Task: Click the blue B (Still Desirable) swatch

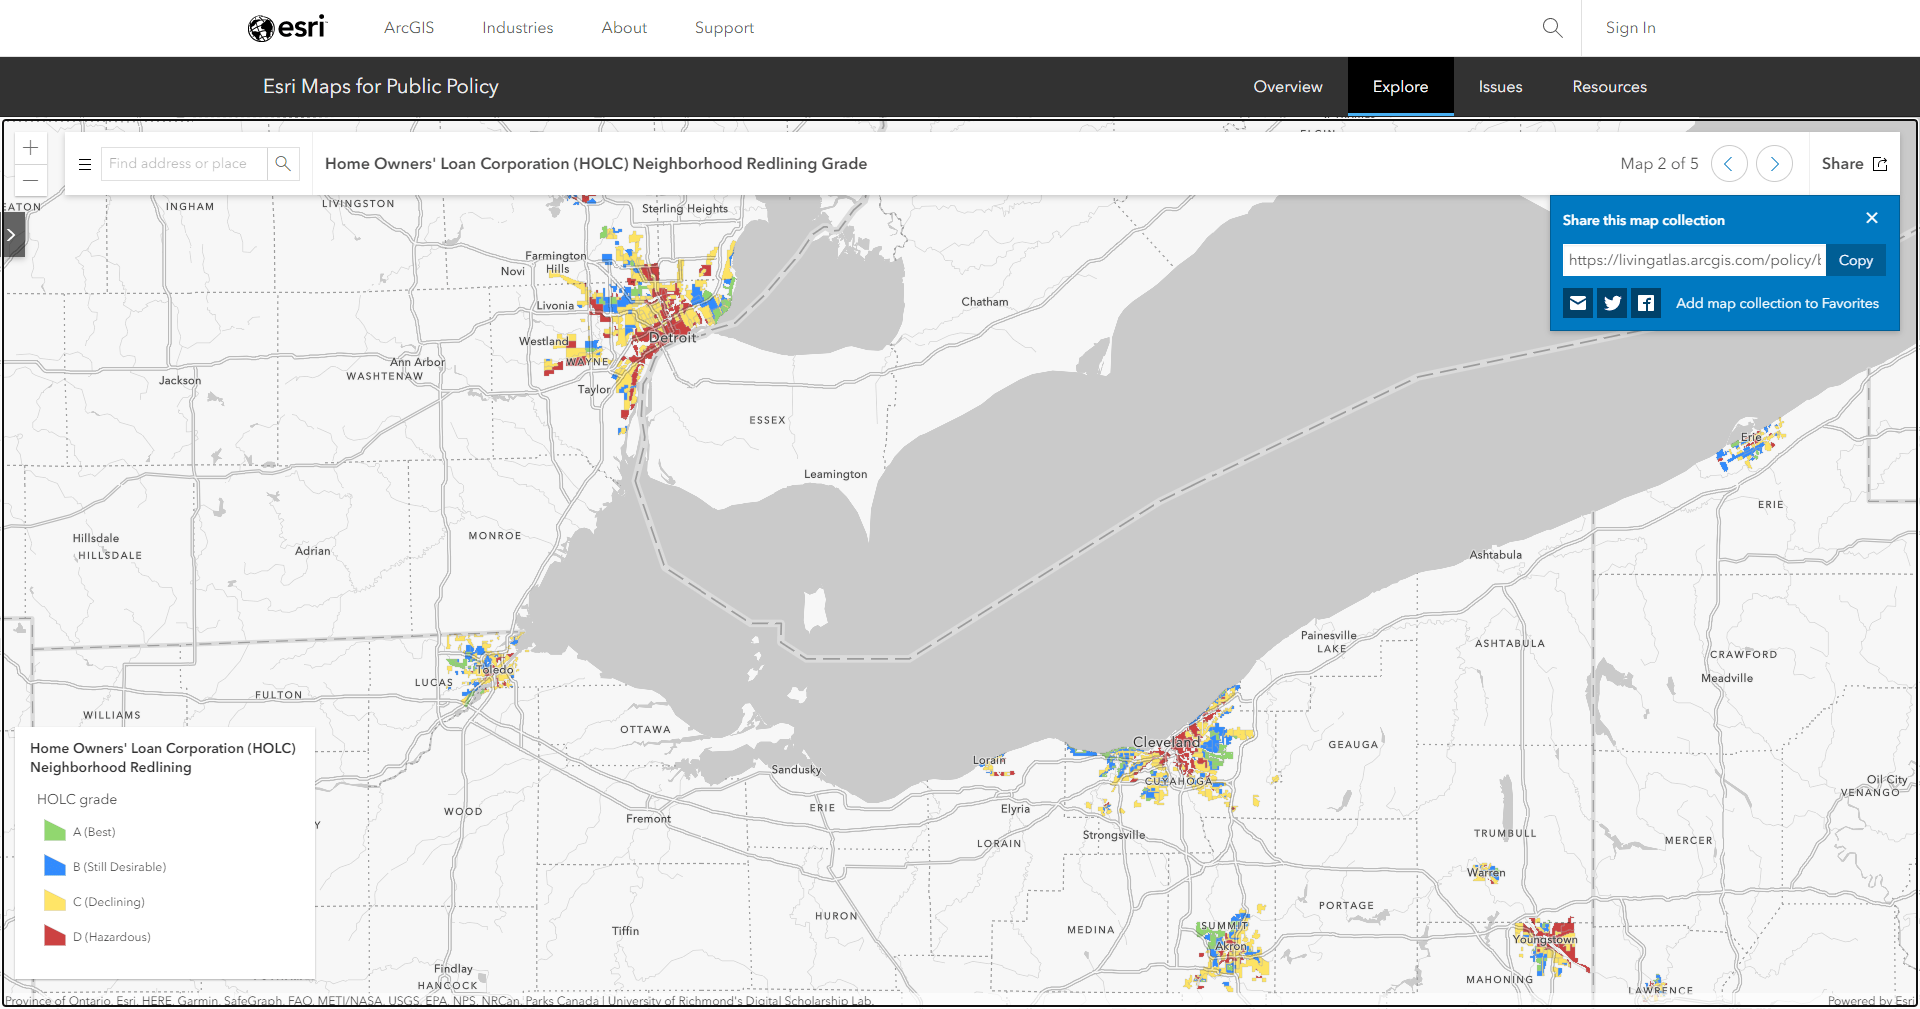Action: pos(54,866)
